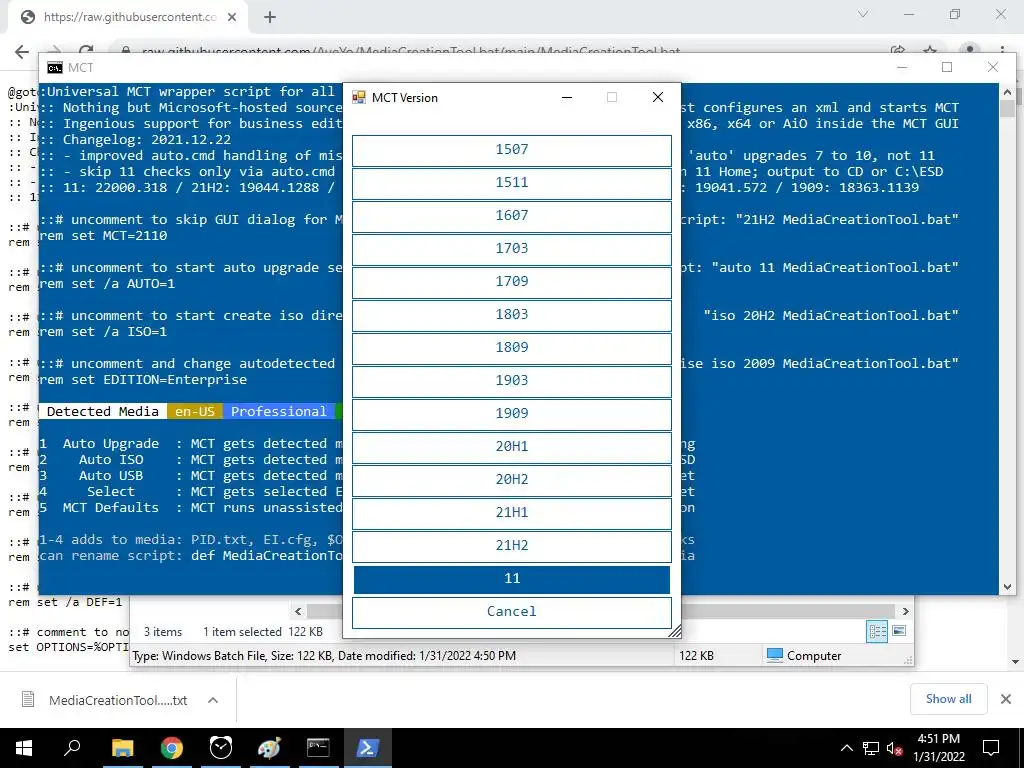Viewport: 1024px width, 768px height.
Task: Close the Chrome downloads bar
Action: [x=1006, y=699]
